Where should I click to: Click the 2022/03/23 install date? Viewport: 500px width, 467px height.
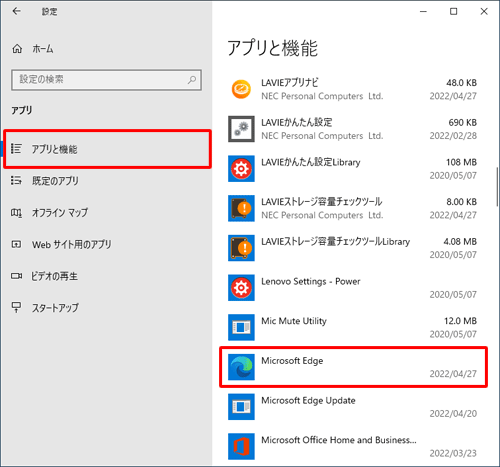[453, 453]
